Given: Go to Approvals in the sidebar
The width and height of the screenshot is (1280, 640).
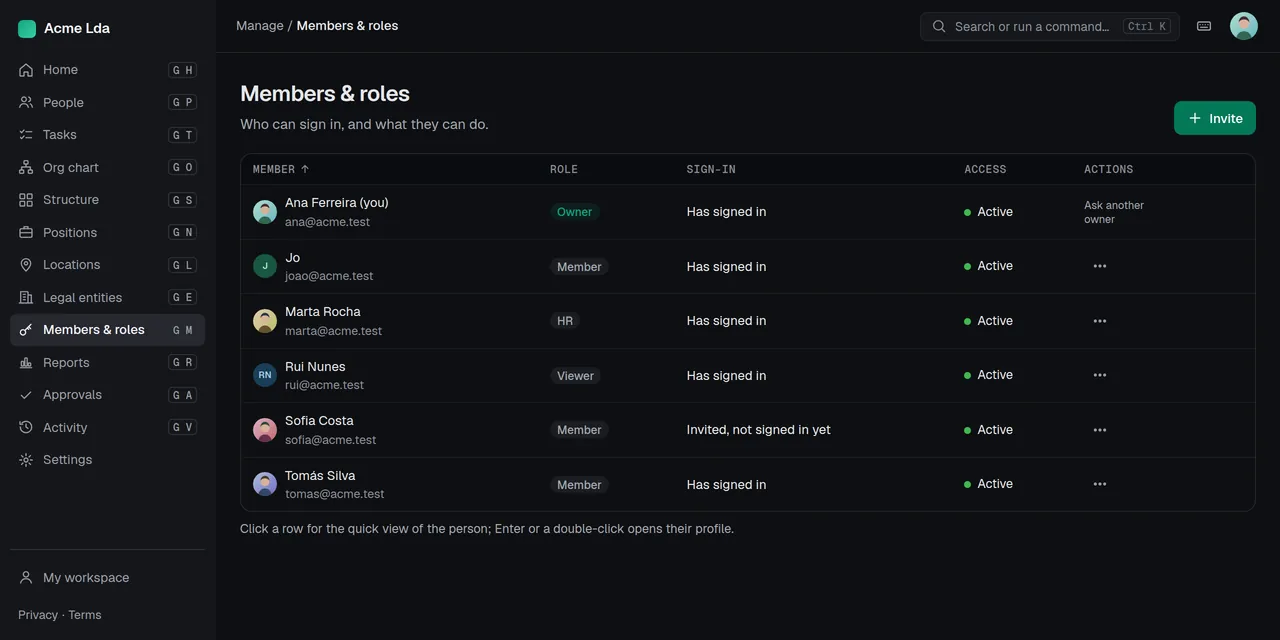Looking at the screenshot, I should [x=108, y=395].
